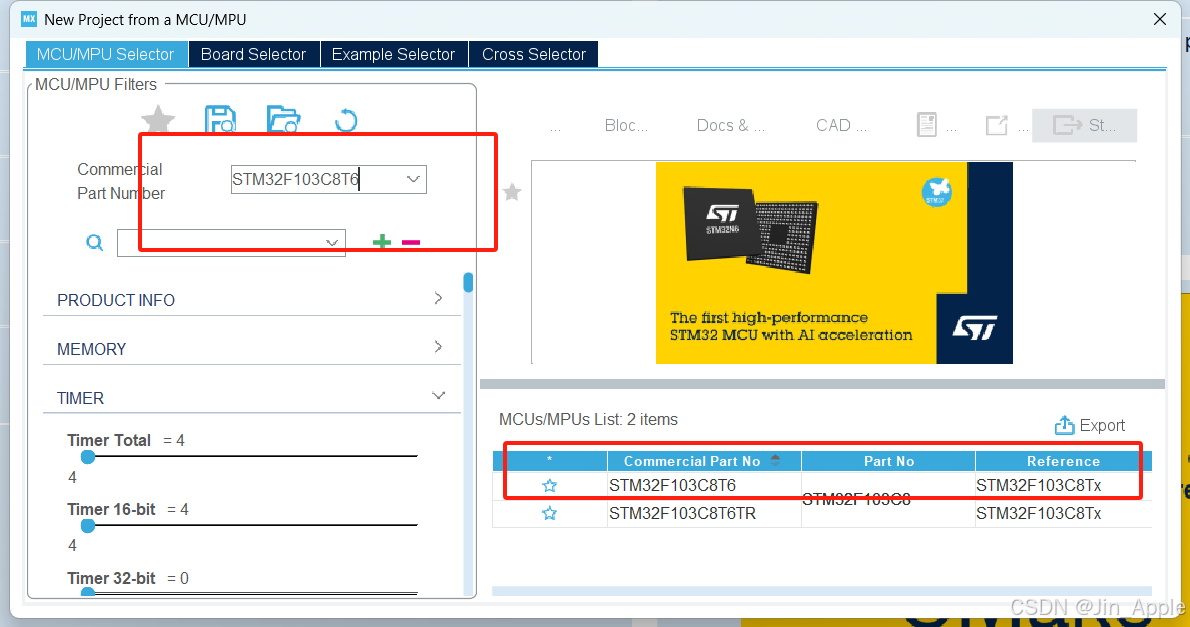Click the datasheet document icon

927,124
